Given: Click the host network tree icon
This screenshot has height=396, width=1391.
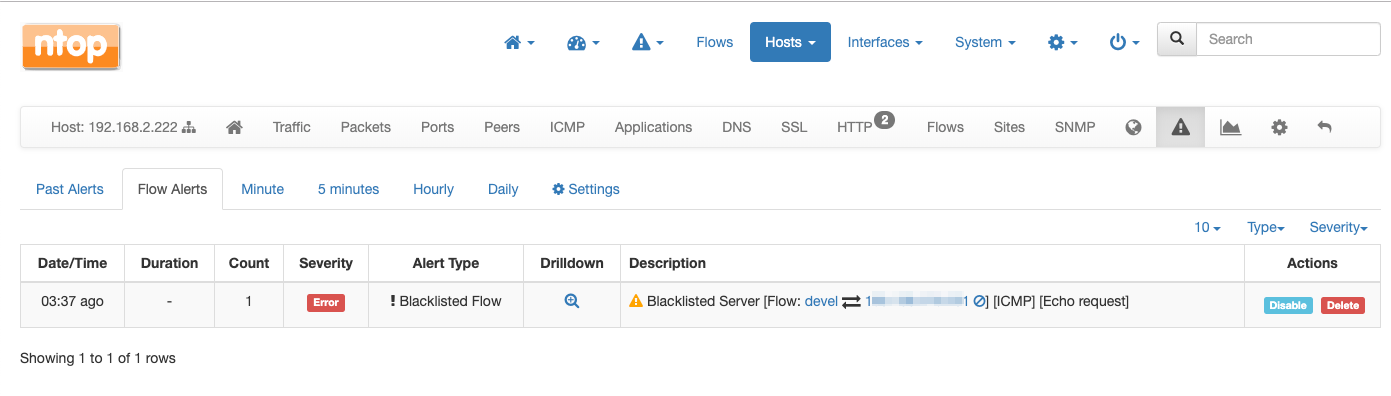Looking at the screenshot, I should (x=189, y=127).
